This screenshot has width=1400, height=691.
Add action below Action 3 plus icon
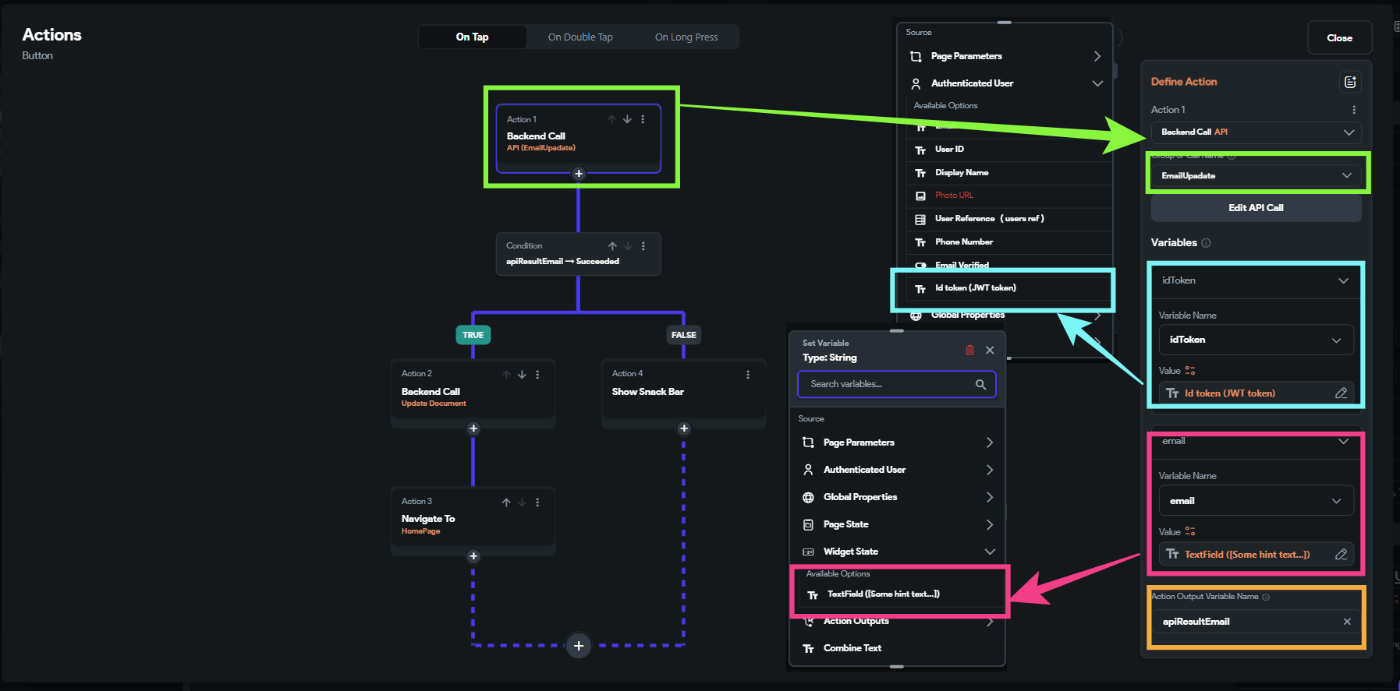pyautogui.click(x=473, y=556)
